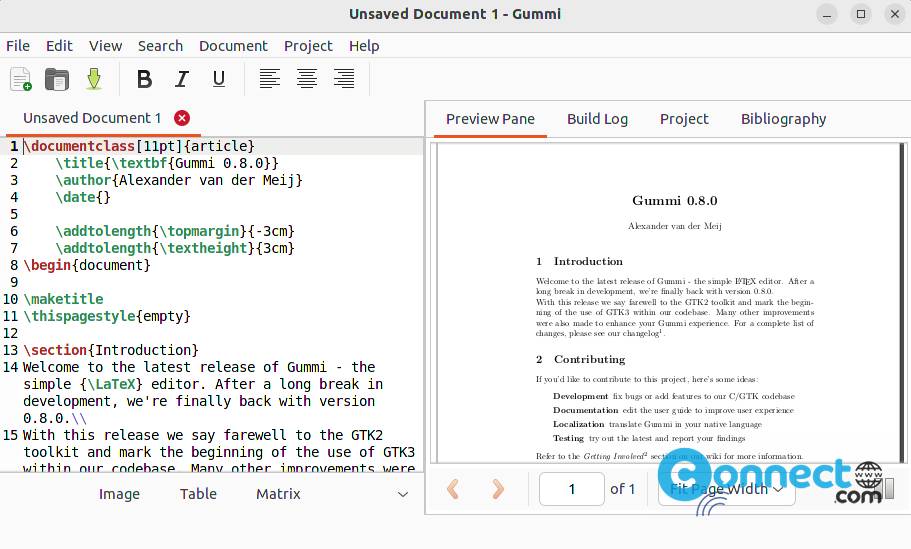Screen dimensions: 911x549
Task: Go to the previous preview page
Action: click(453, 489)
